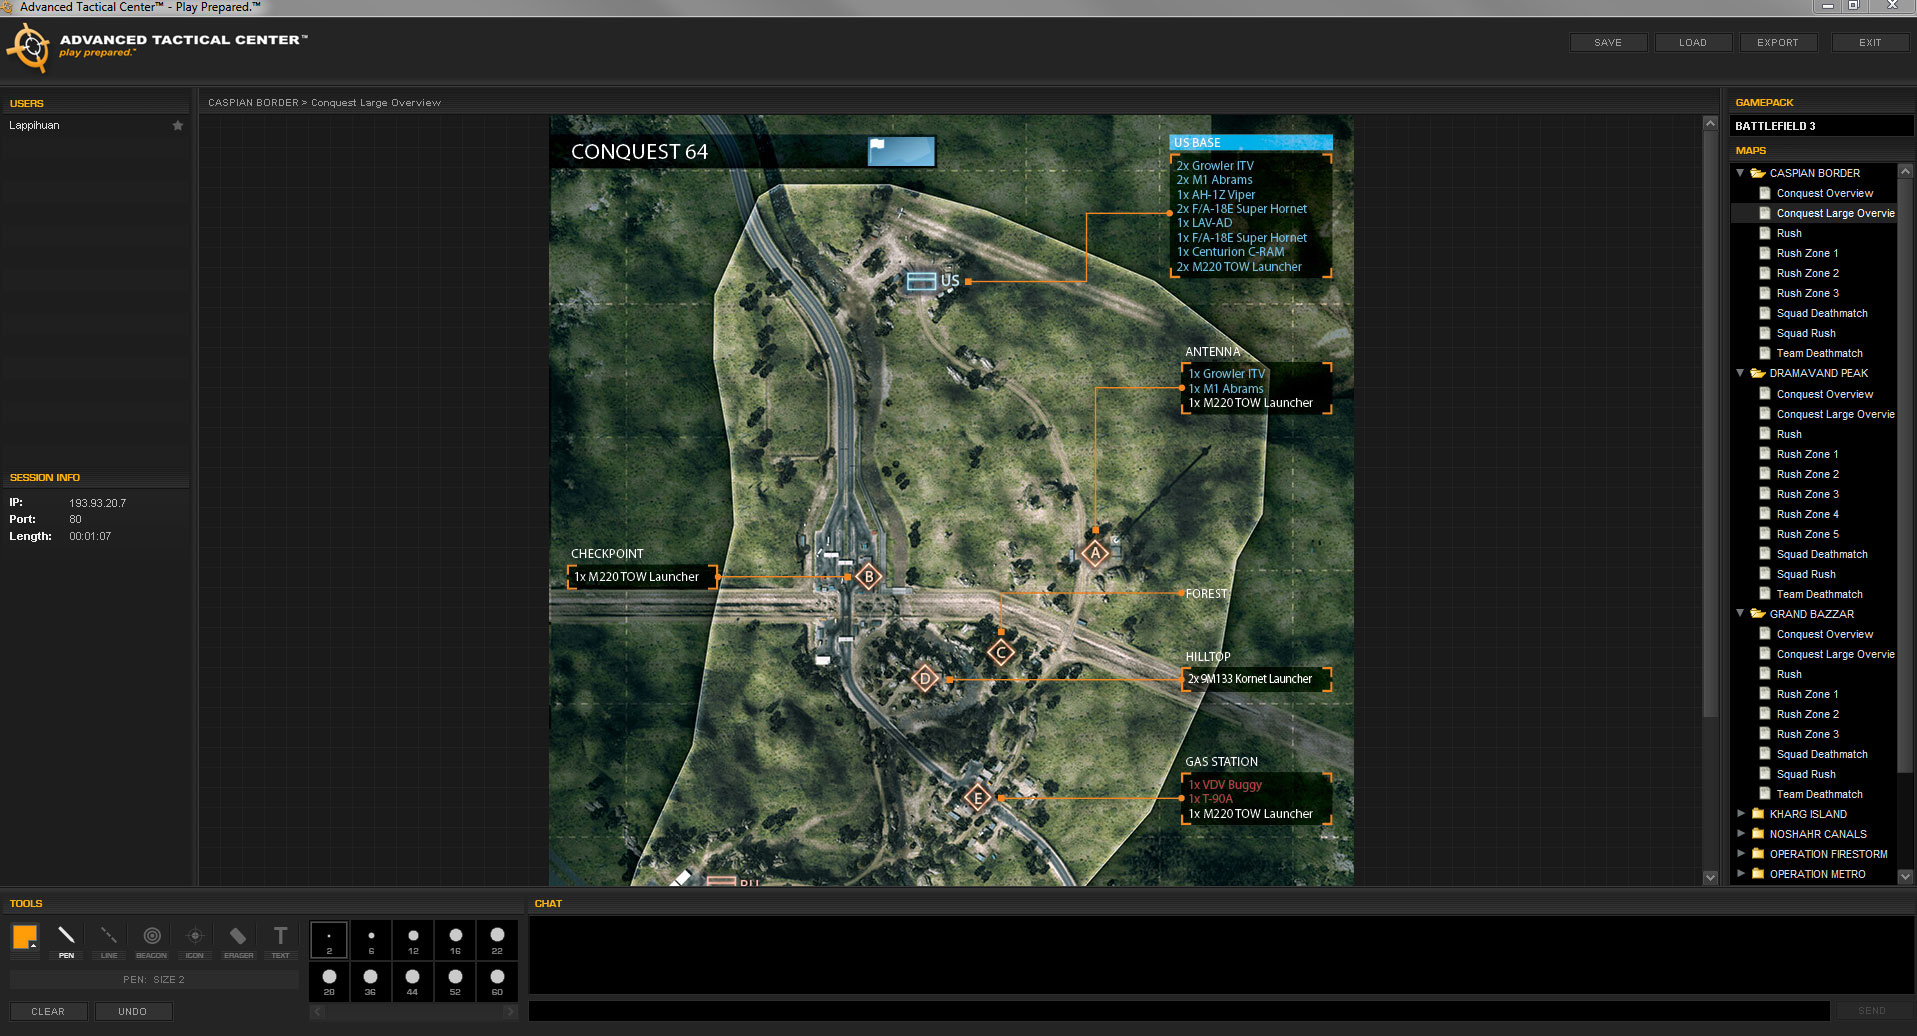Open Dramavand Peak Rush Zone 1
This screenshot has width=1917, height=1036.
(x=1807, y=454)
